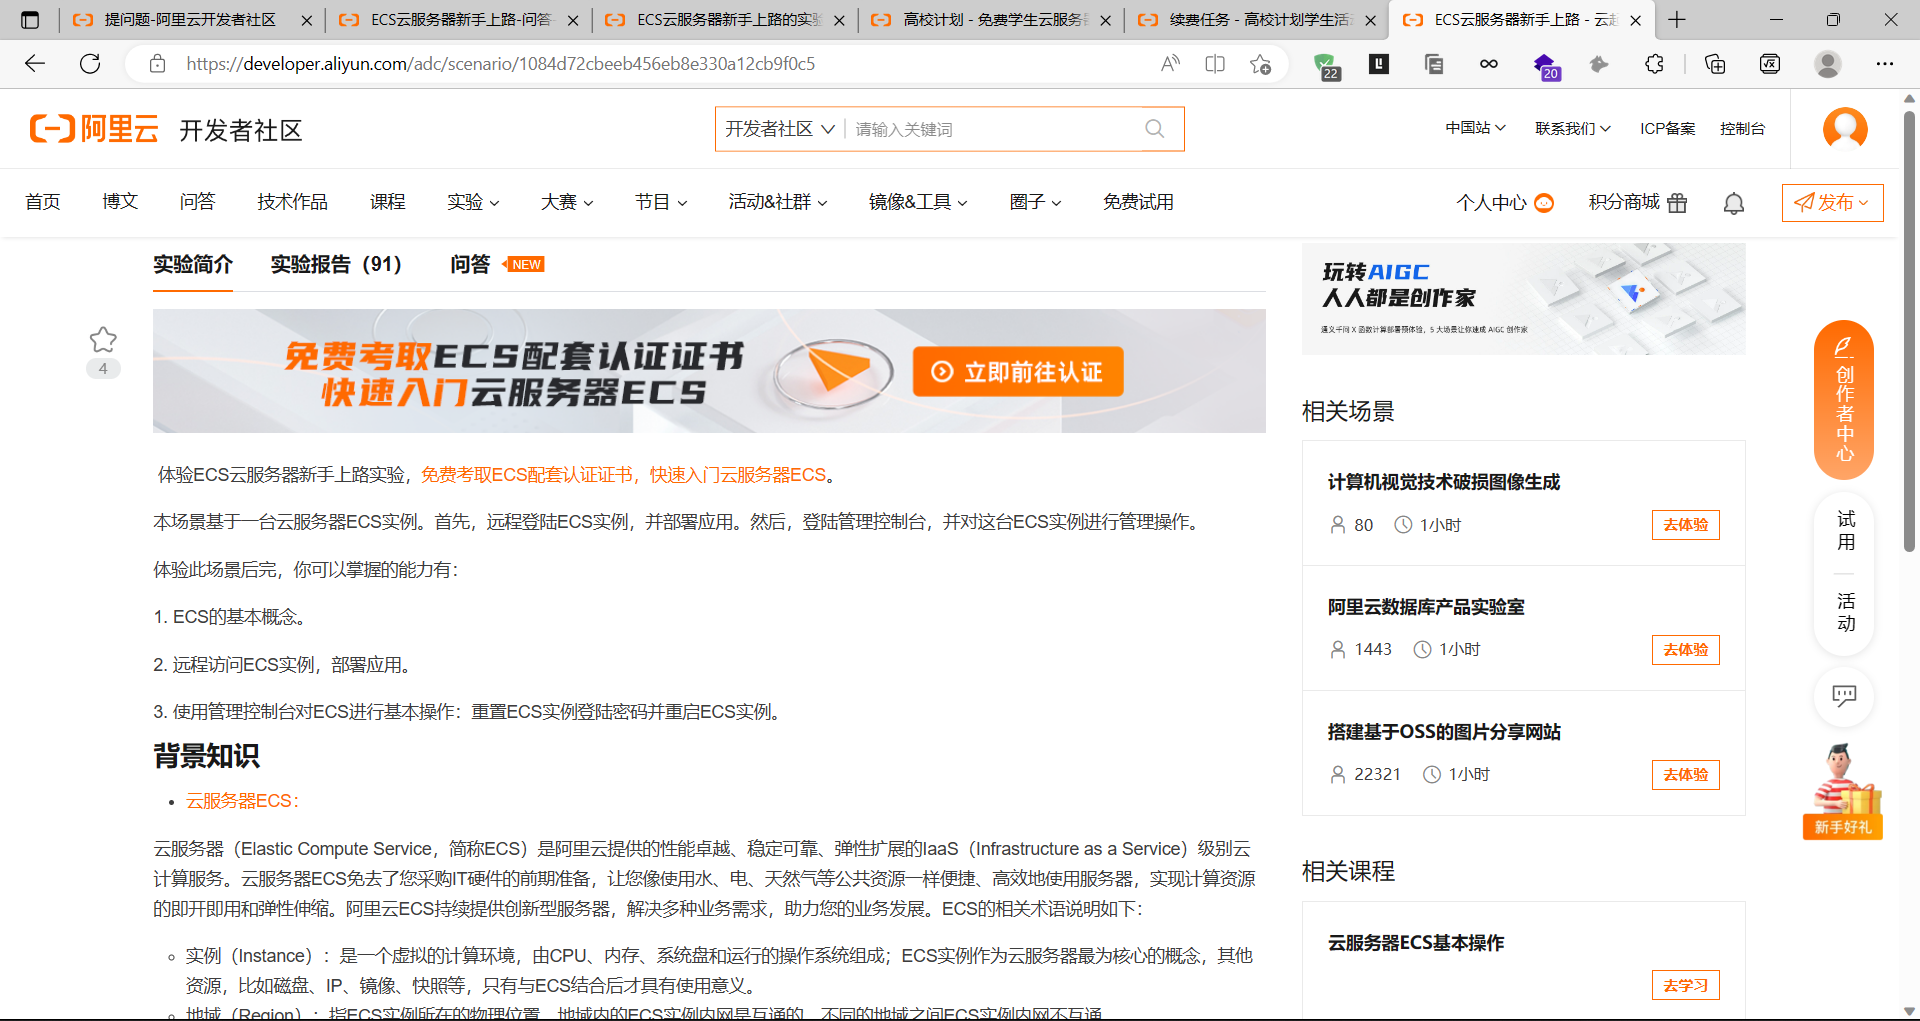Open browser settings and more menu
The height and width of the screenshot is (1021, 1920).
coord(1885,64)
